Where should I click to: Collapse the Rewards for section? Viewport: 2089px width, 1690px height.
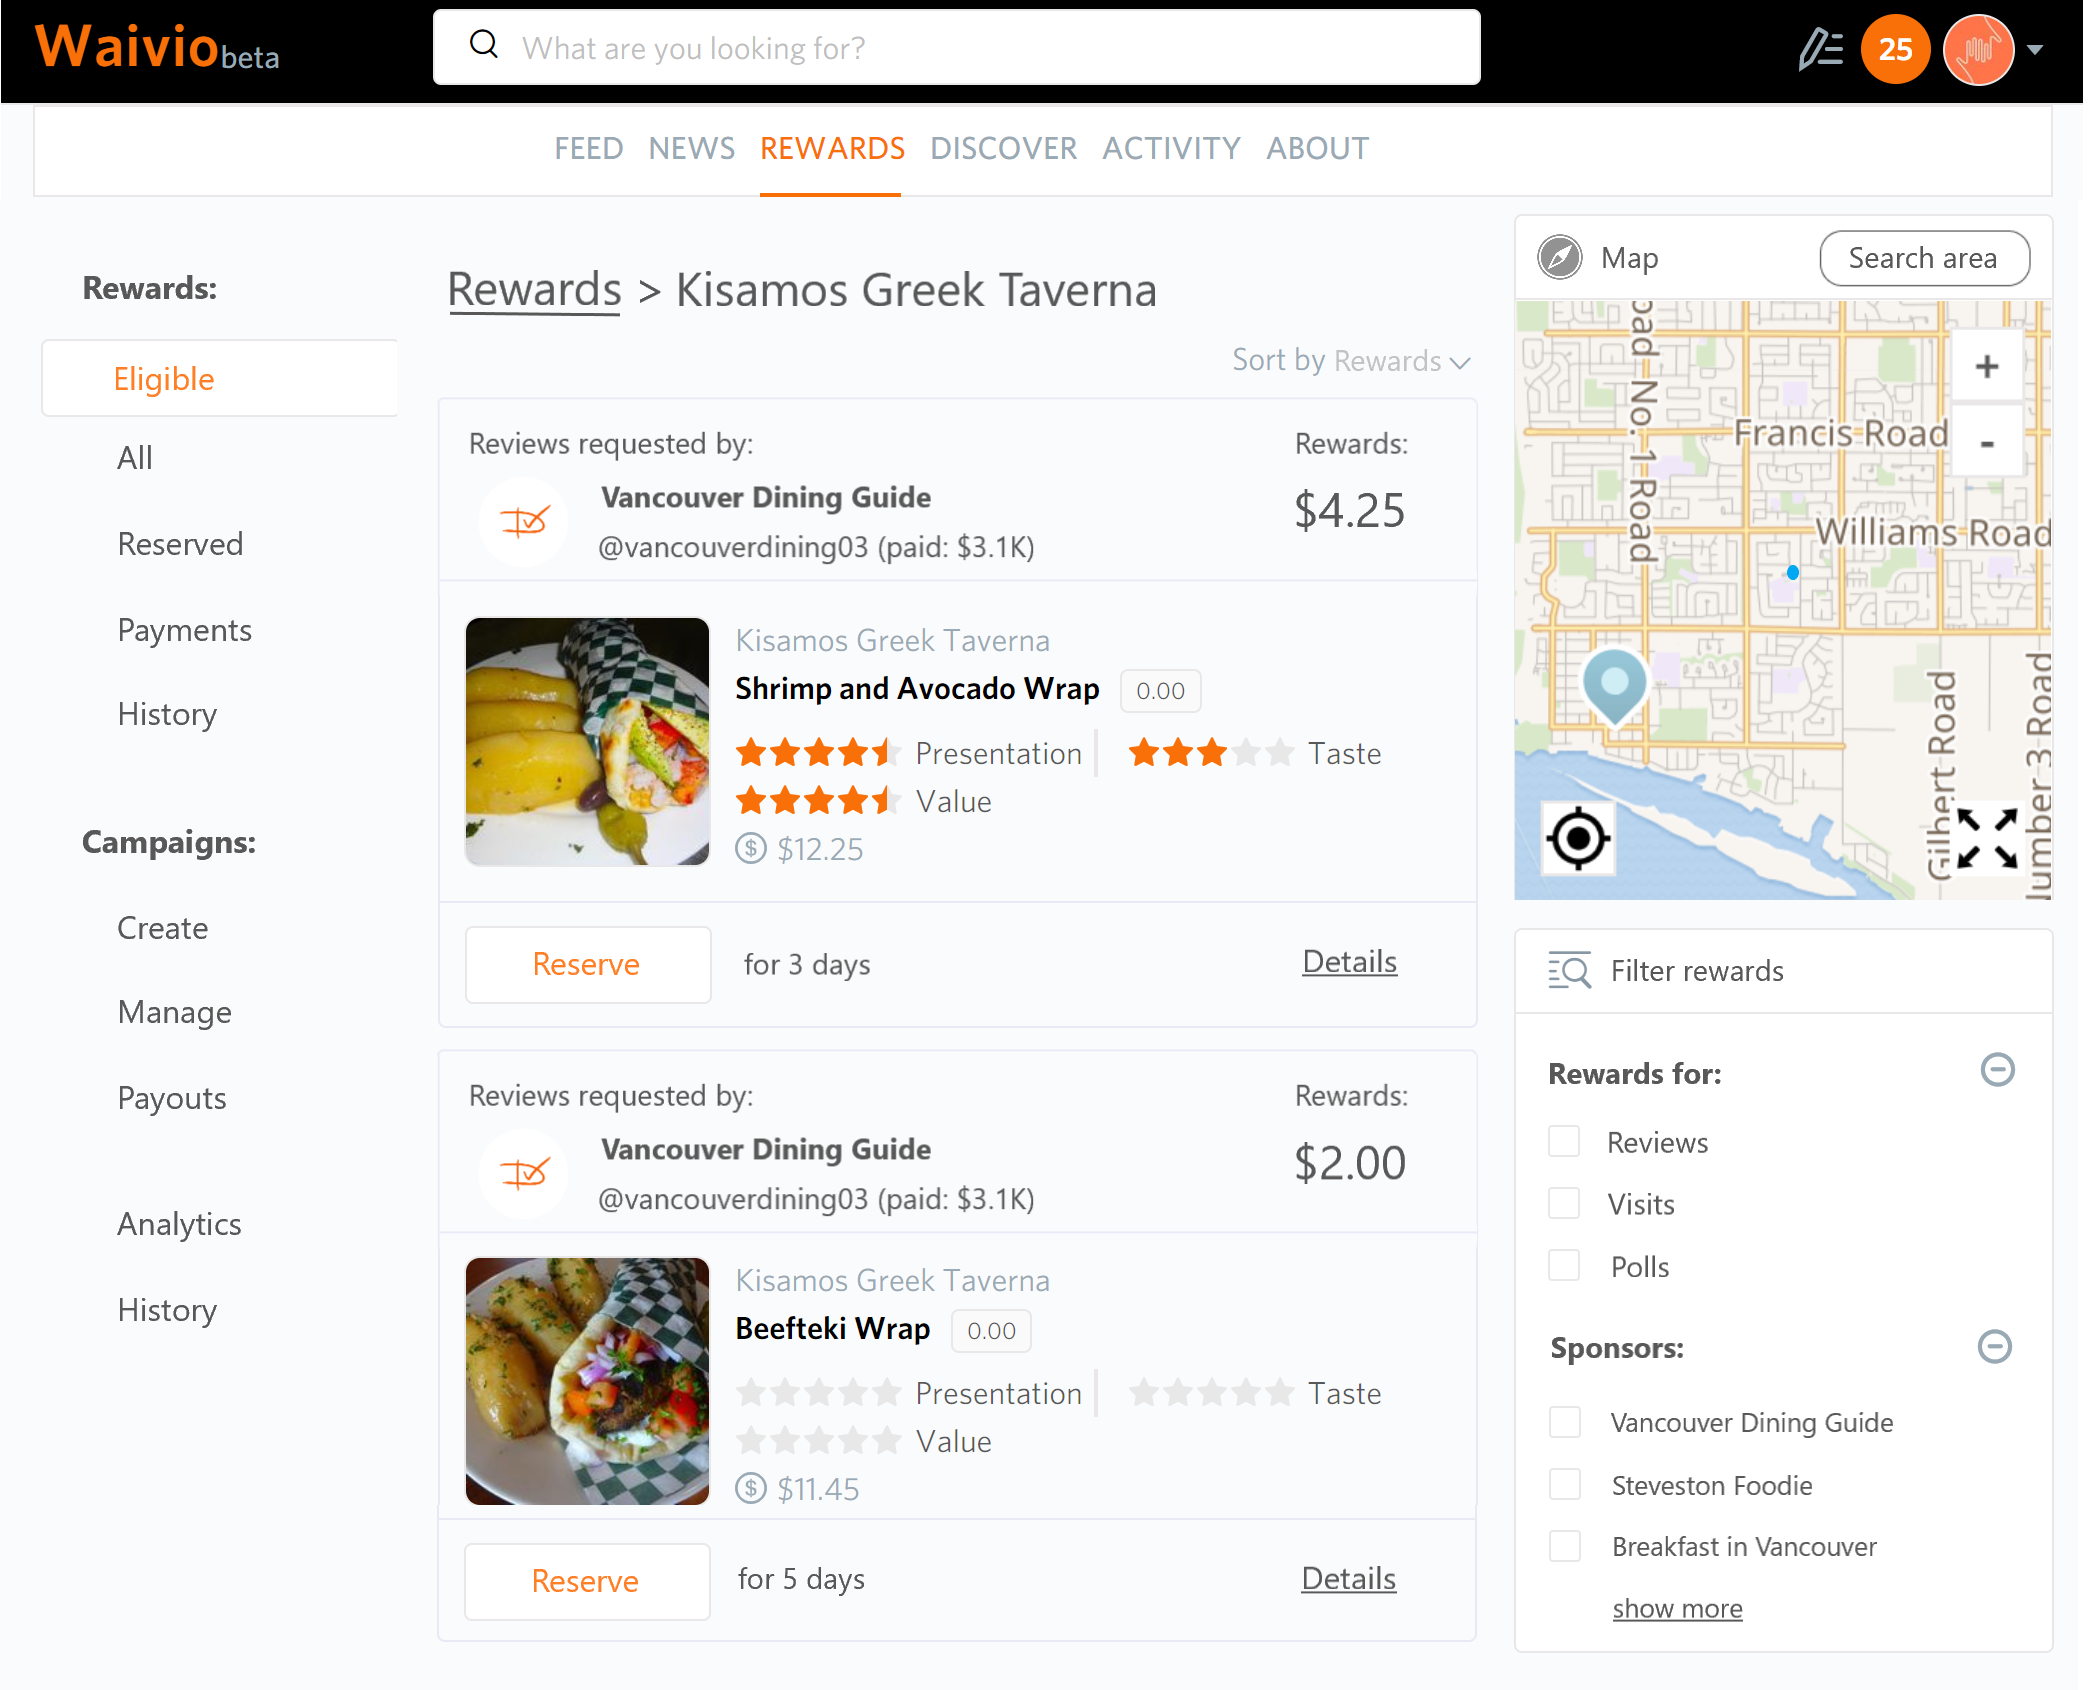coord(1997,1070)
